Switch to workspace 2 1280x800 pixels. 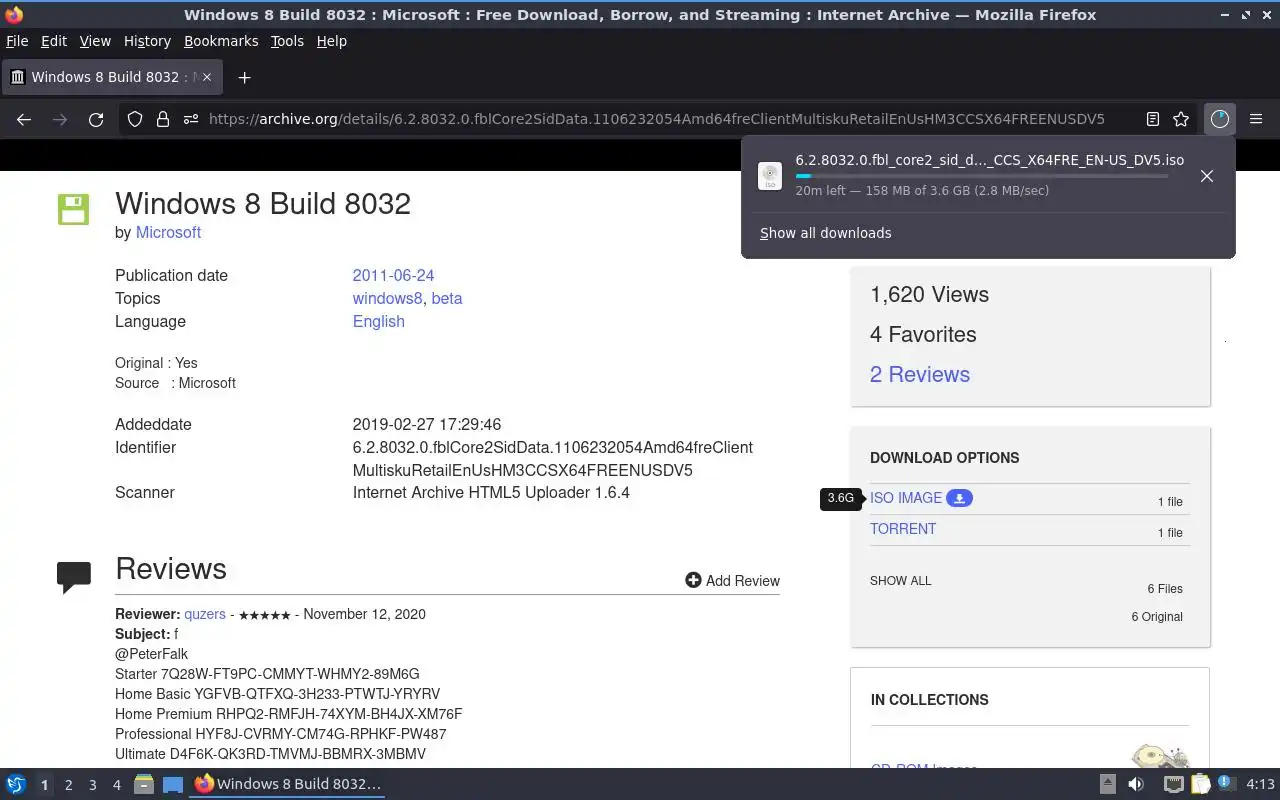coord(68,785)
